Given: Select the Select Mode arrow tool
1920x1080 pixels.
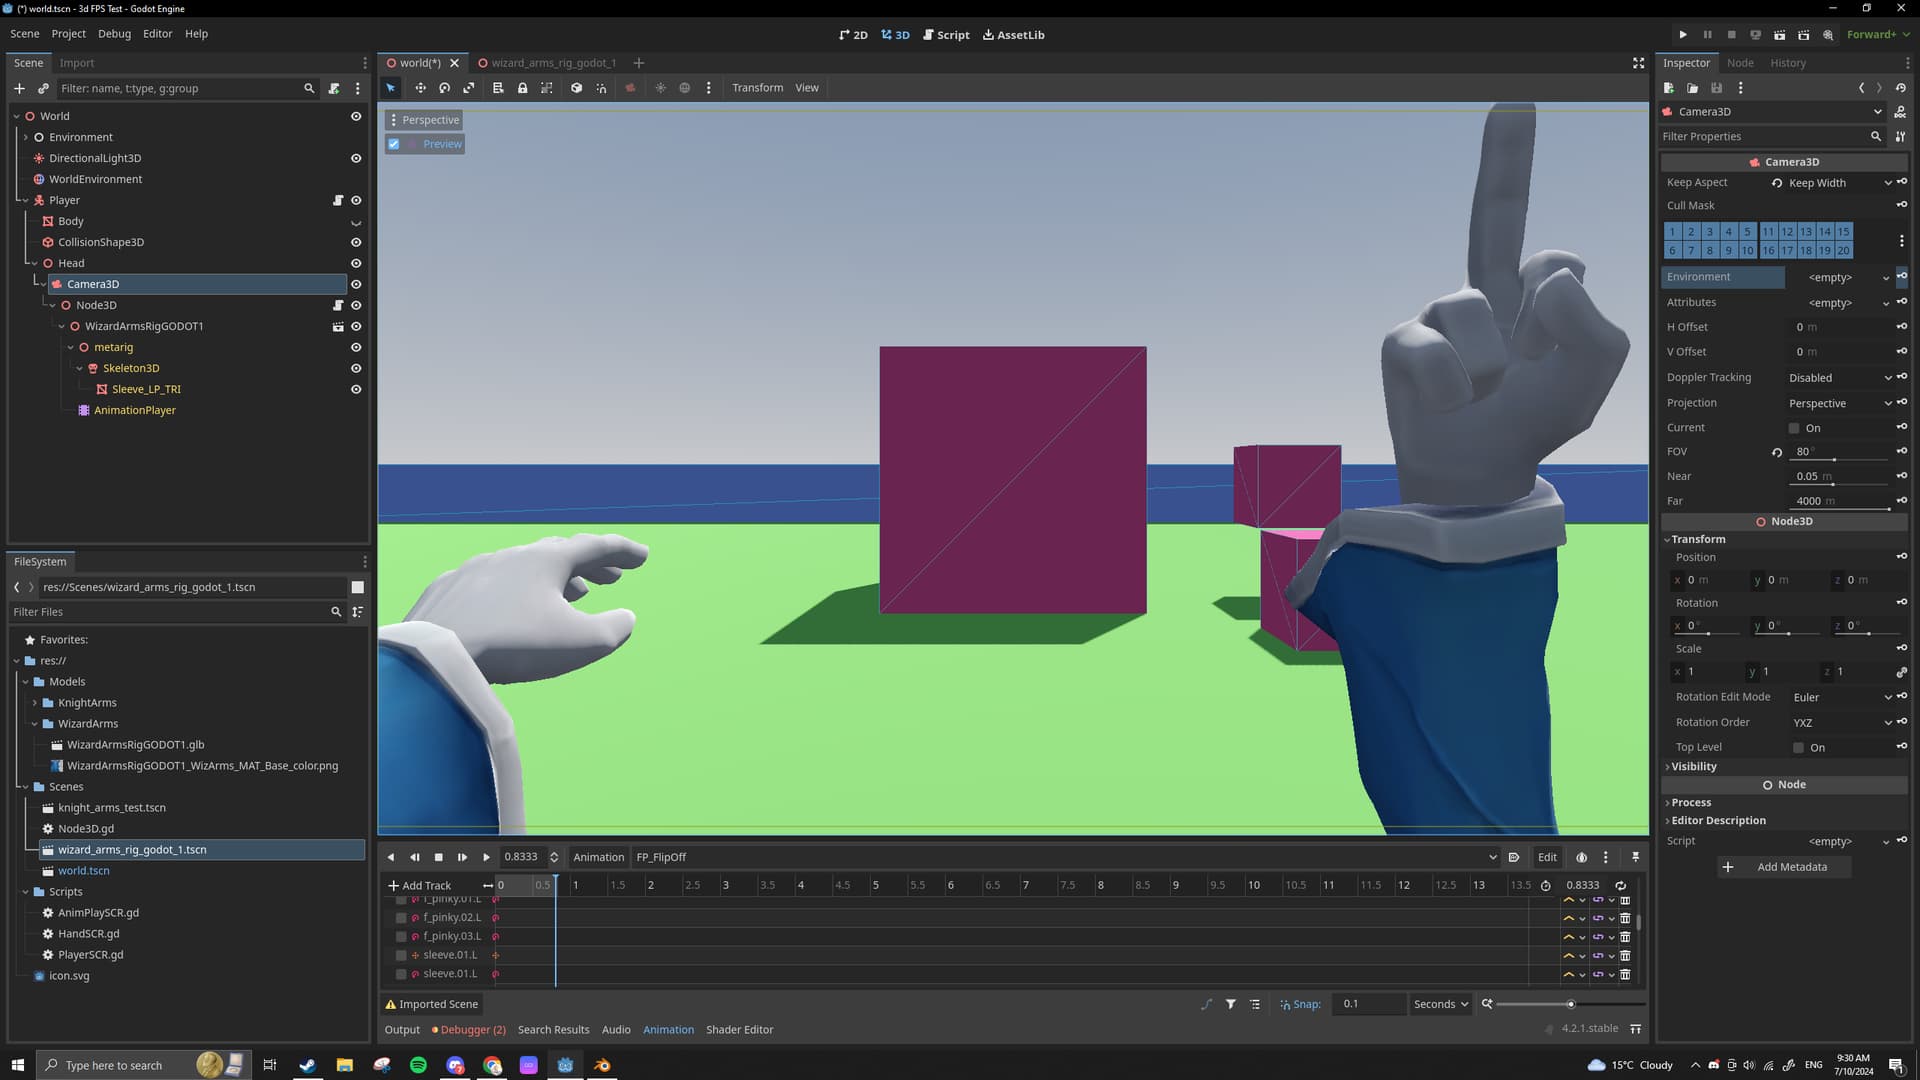Looking at the screenshot, I should (x=391, y=88).
